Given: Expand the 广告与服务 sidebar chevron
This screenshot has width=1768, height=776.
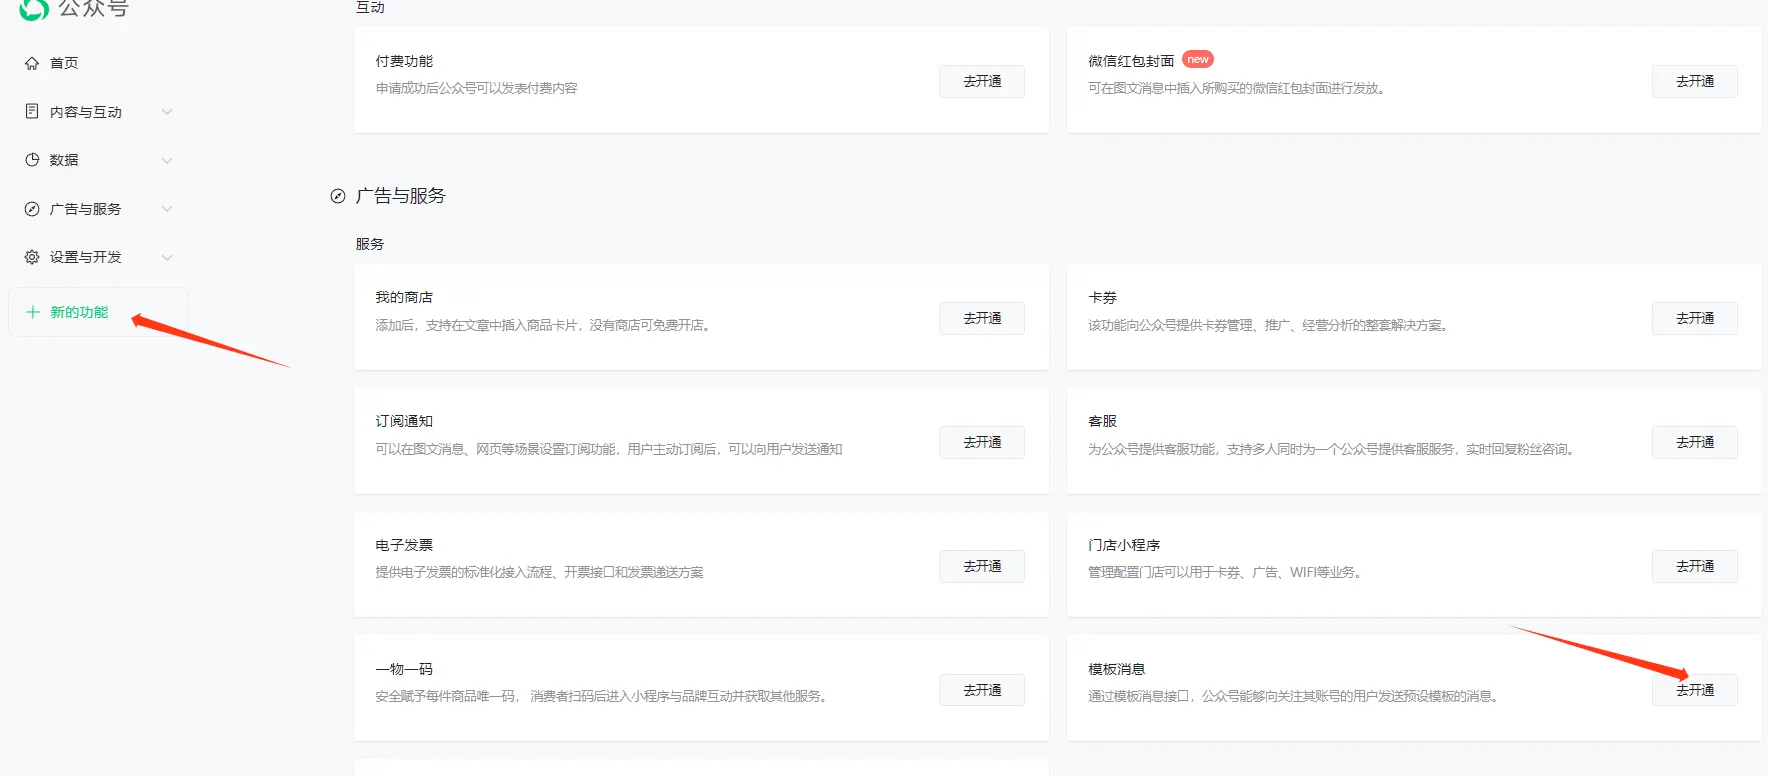Looking at the screenshot, I should pos(167,209).
